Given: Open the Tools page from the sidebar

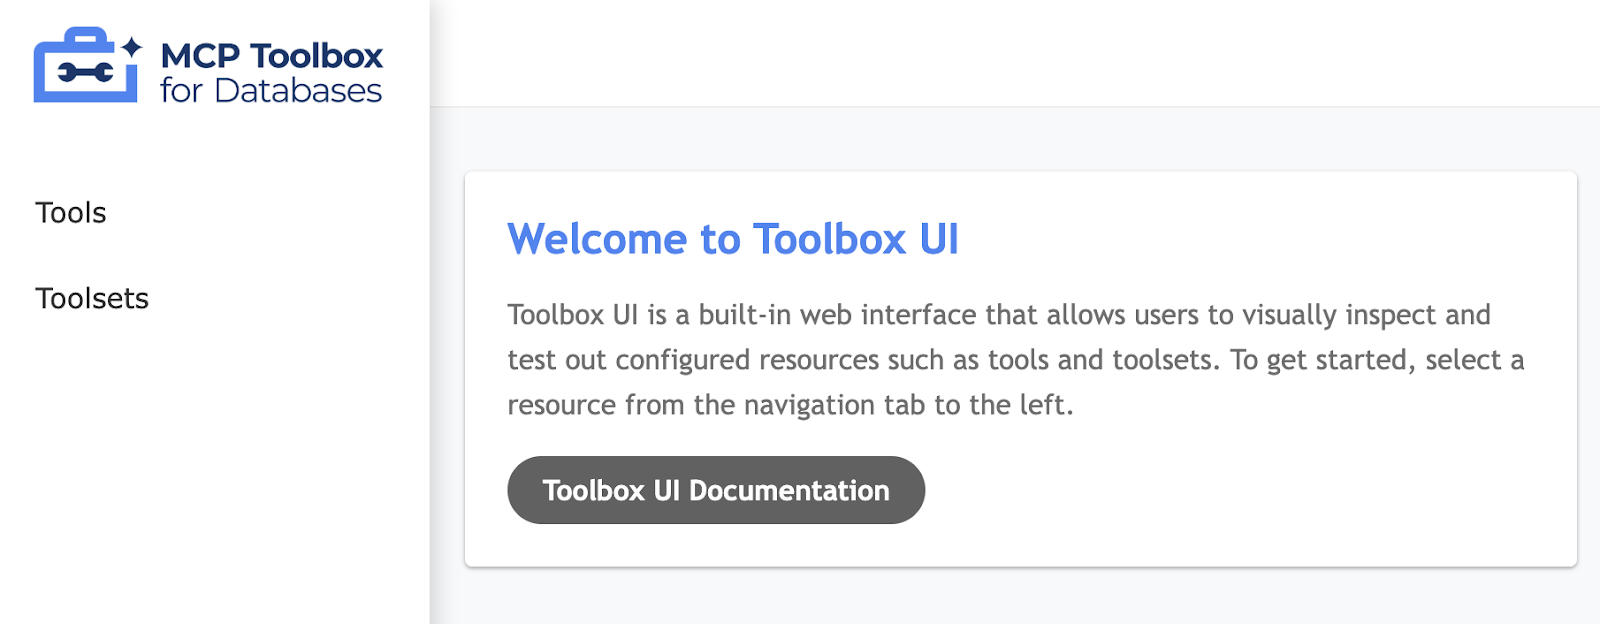Looking at the screenshot, I should [71, 213].
